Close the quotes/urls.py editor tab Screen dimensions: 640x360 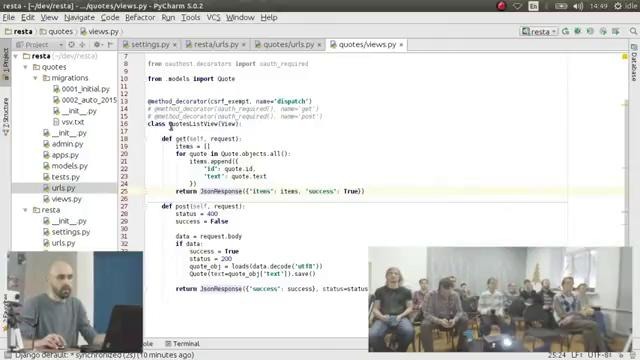click(319, 45)
